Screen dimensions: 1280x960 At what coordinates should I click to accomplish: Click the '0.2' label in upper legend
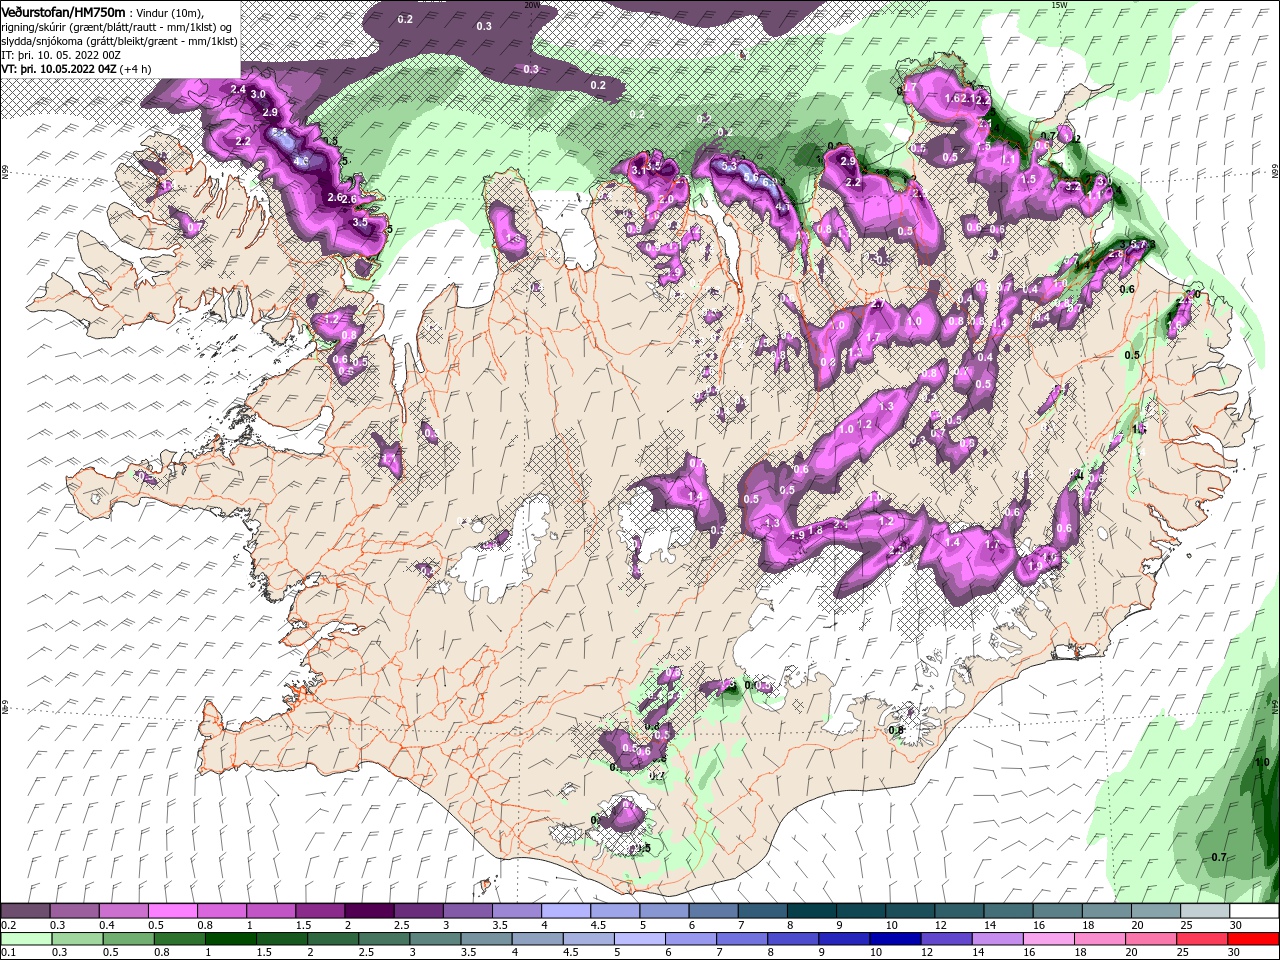pyautogui.click(x=8, y=925)
